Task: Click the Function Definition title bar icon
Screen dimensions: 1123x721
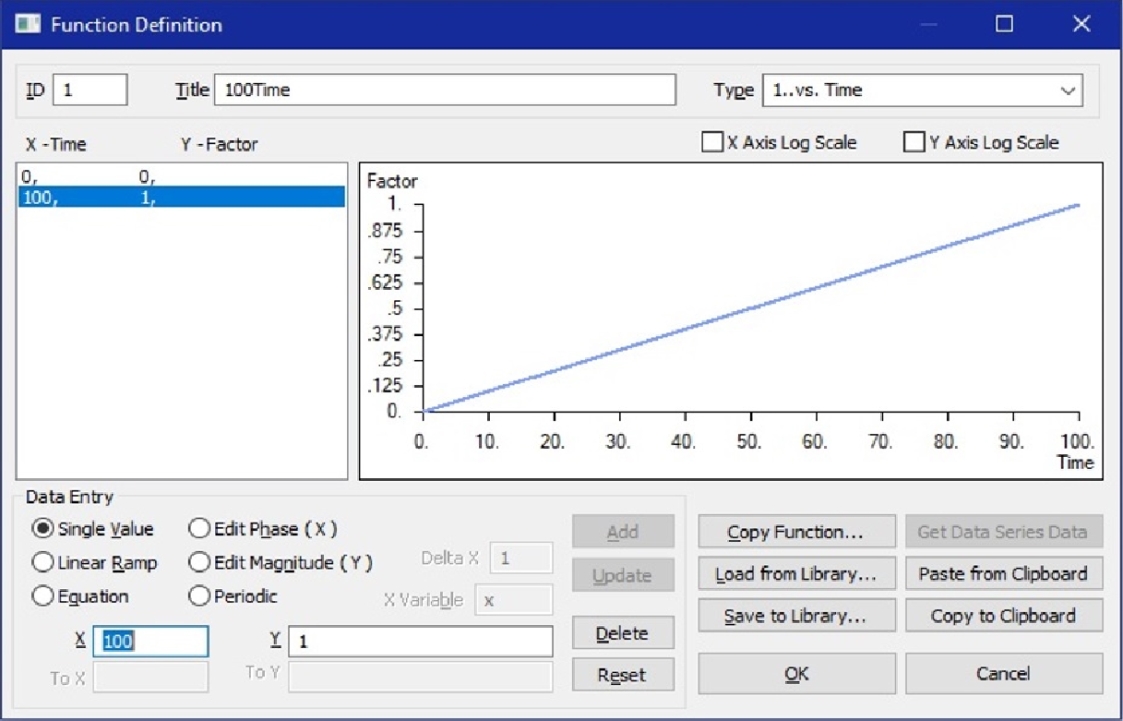Action: 27,24
